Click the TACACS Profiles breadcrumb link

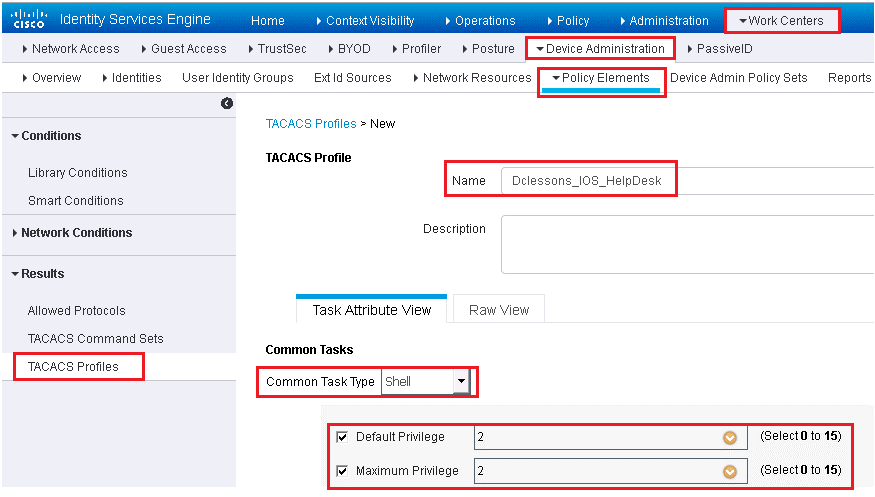[311, 123]
